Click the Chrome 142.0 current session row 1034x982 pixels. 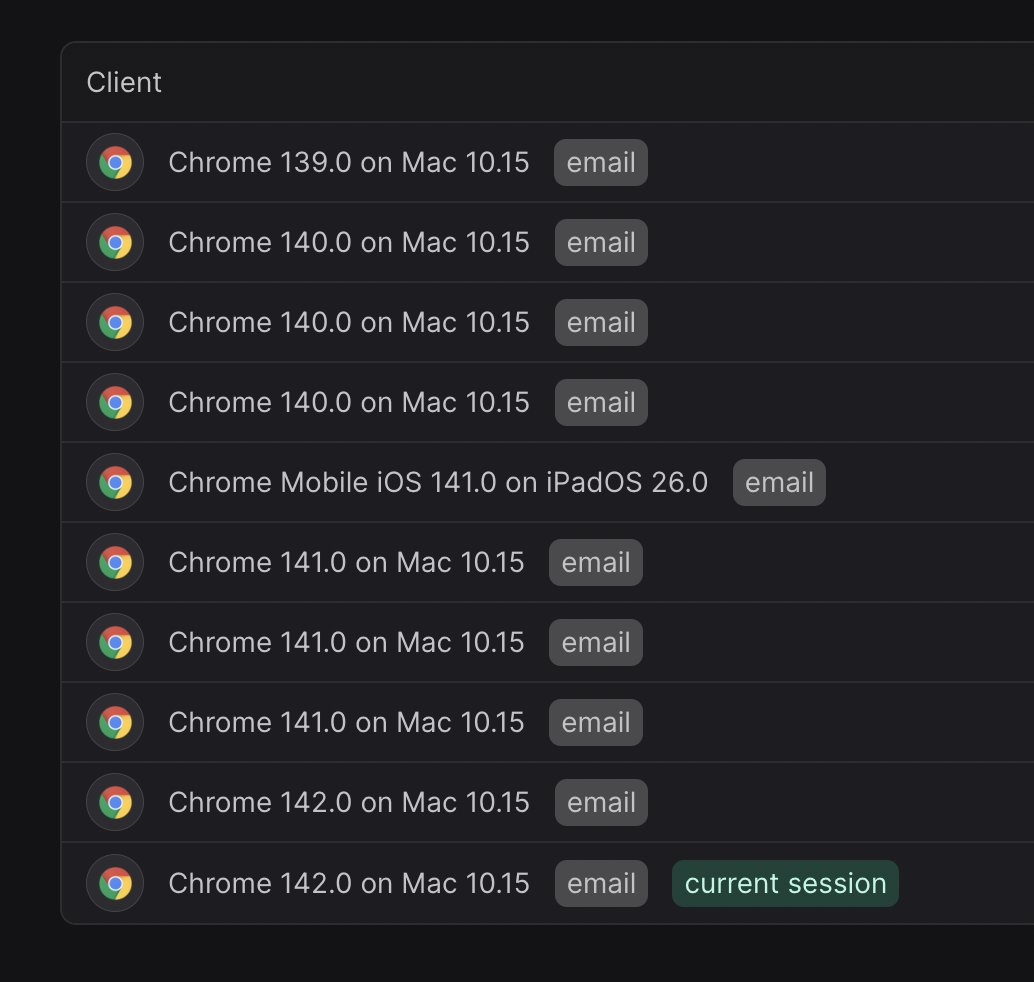click(x=350, y=882)
